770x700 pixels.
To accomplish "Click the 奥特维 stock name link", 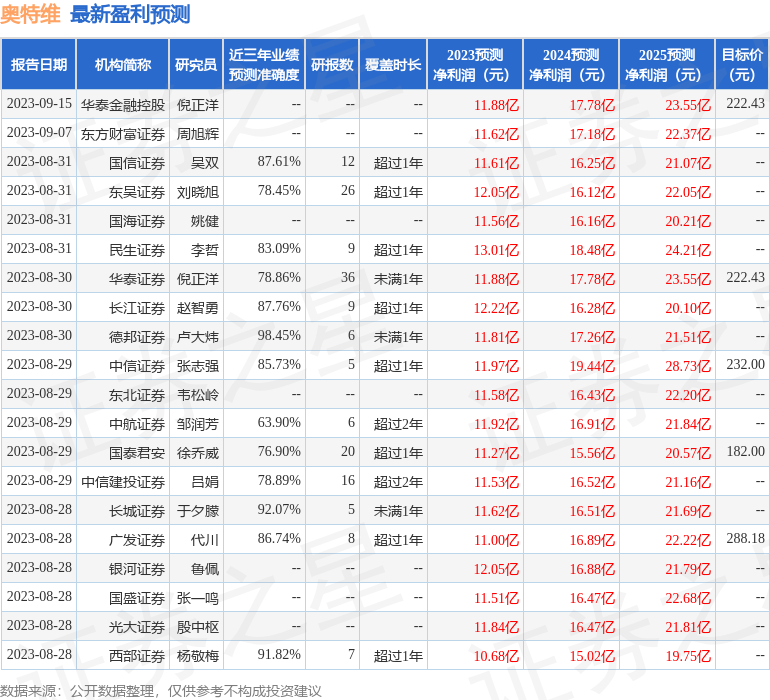I will click(x=30, y=14).
